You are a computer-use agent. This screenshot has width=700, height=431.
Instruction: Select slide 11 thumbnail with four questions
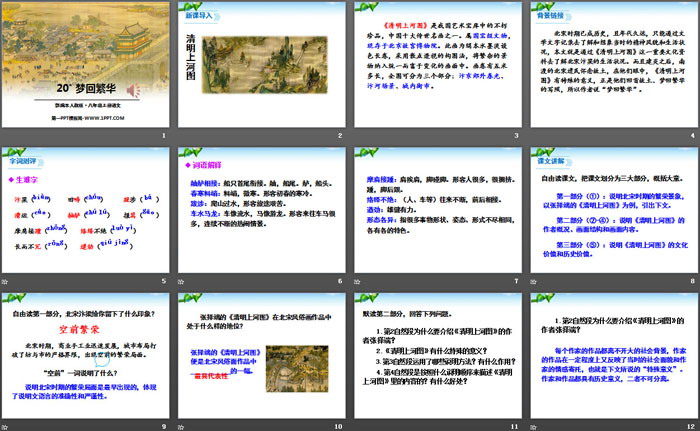pyautogui.click(x=438, y=356)
